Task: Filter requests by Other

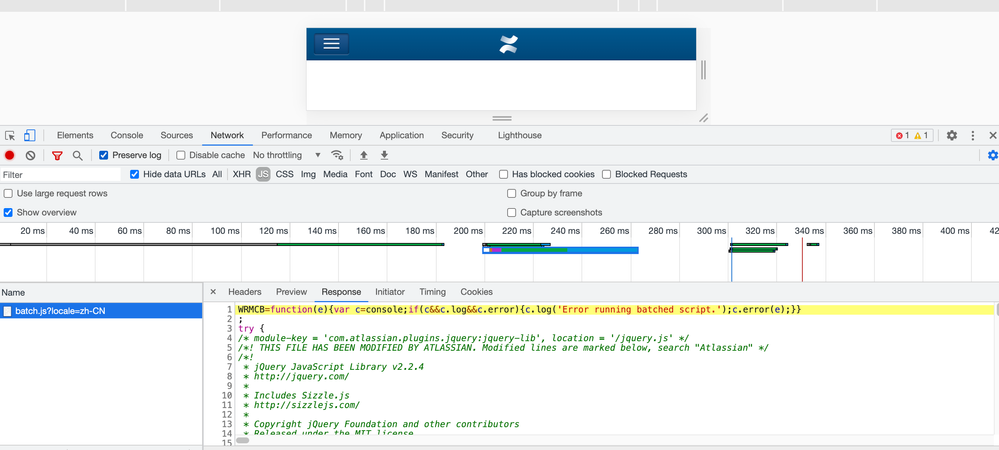Action: point(477,174)
